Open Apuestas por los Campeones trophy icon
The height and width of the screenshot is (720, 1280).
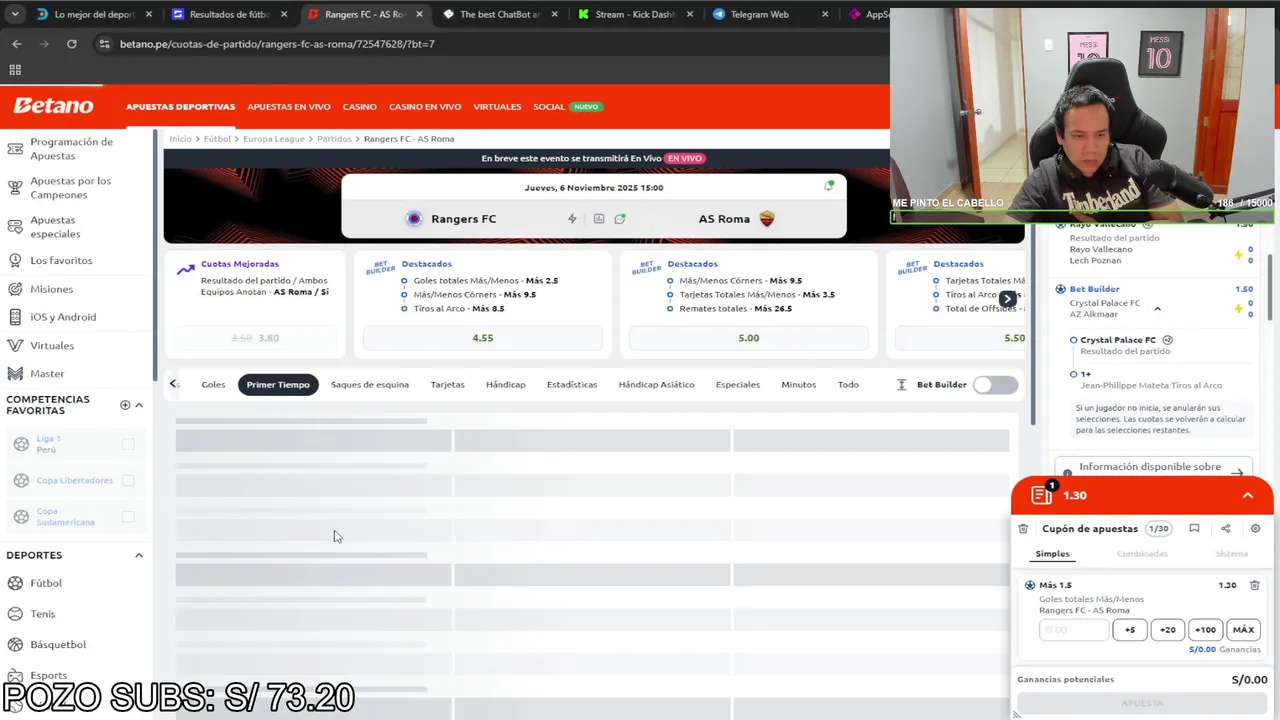click(15, 188)
